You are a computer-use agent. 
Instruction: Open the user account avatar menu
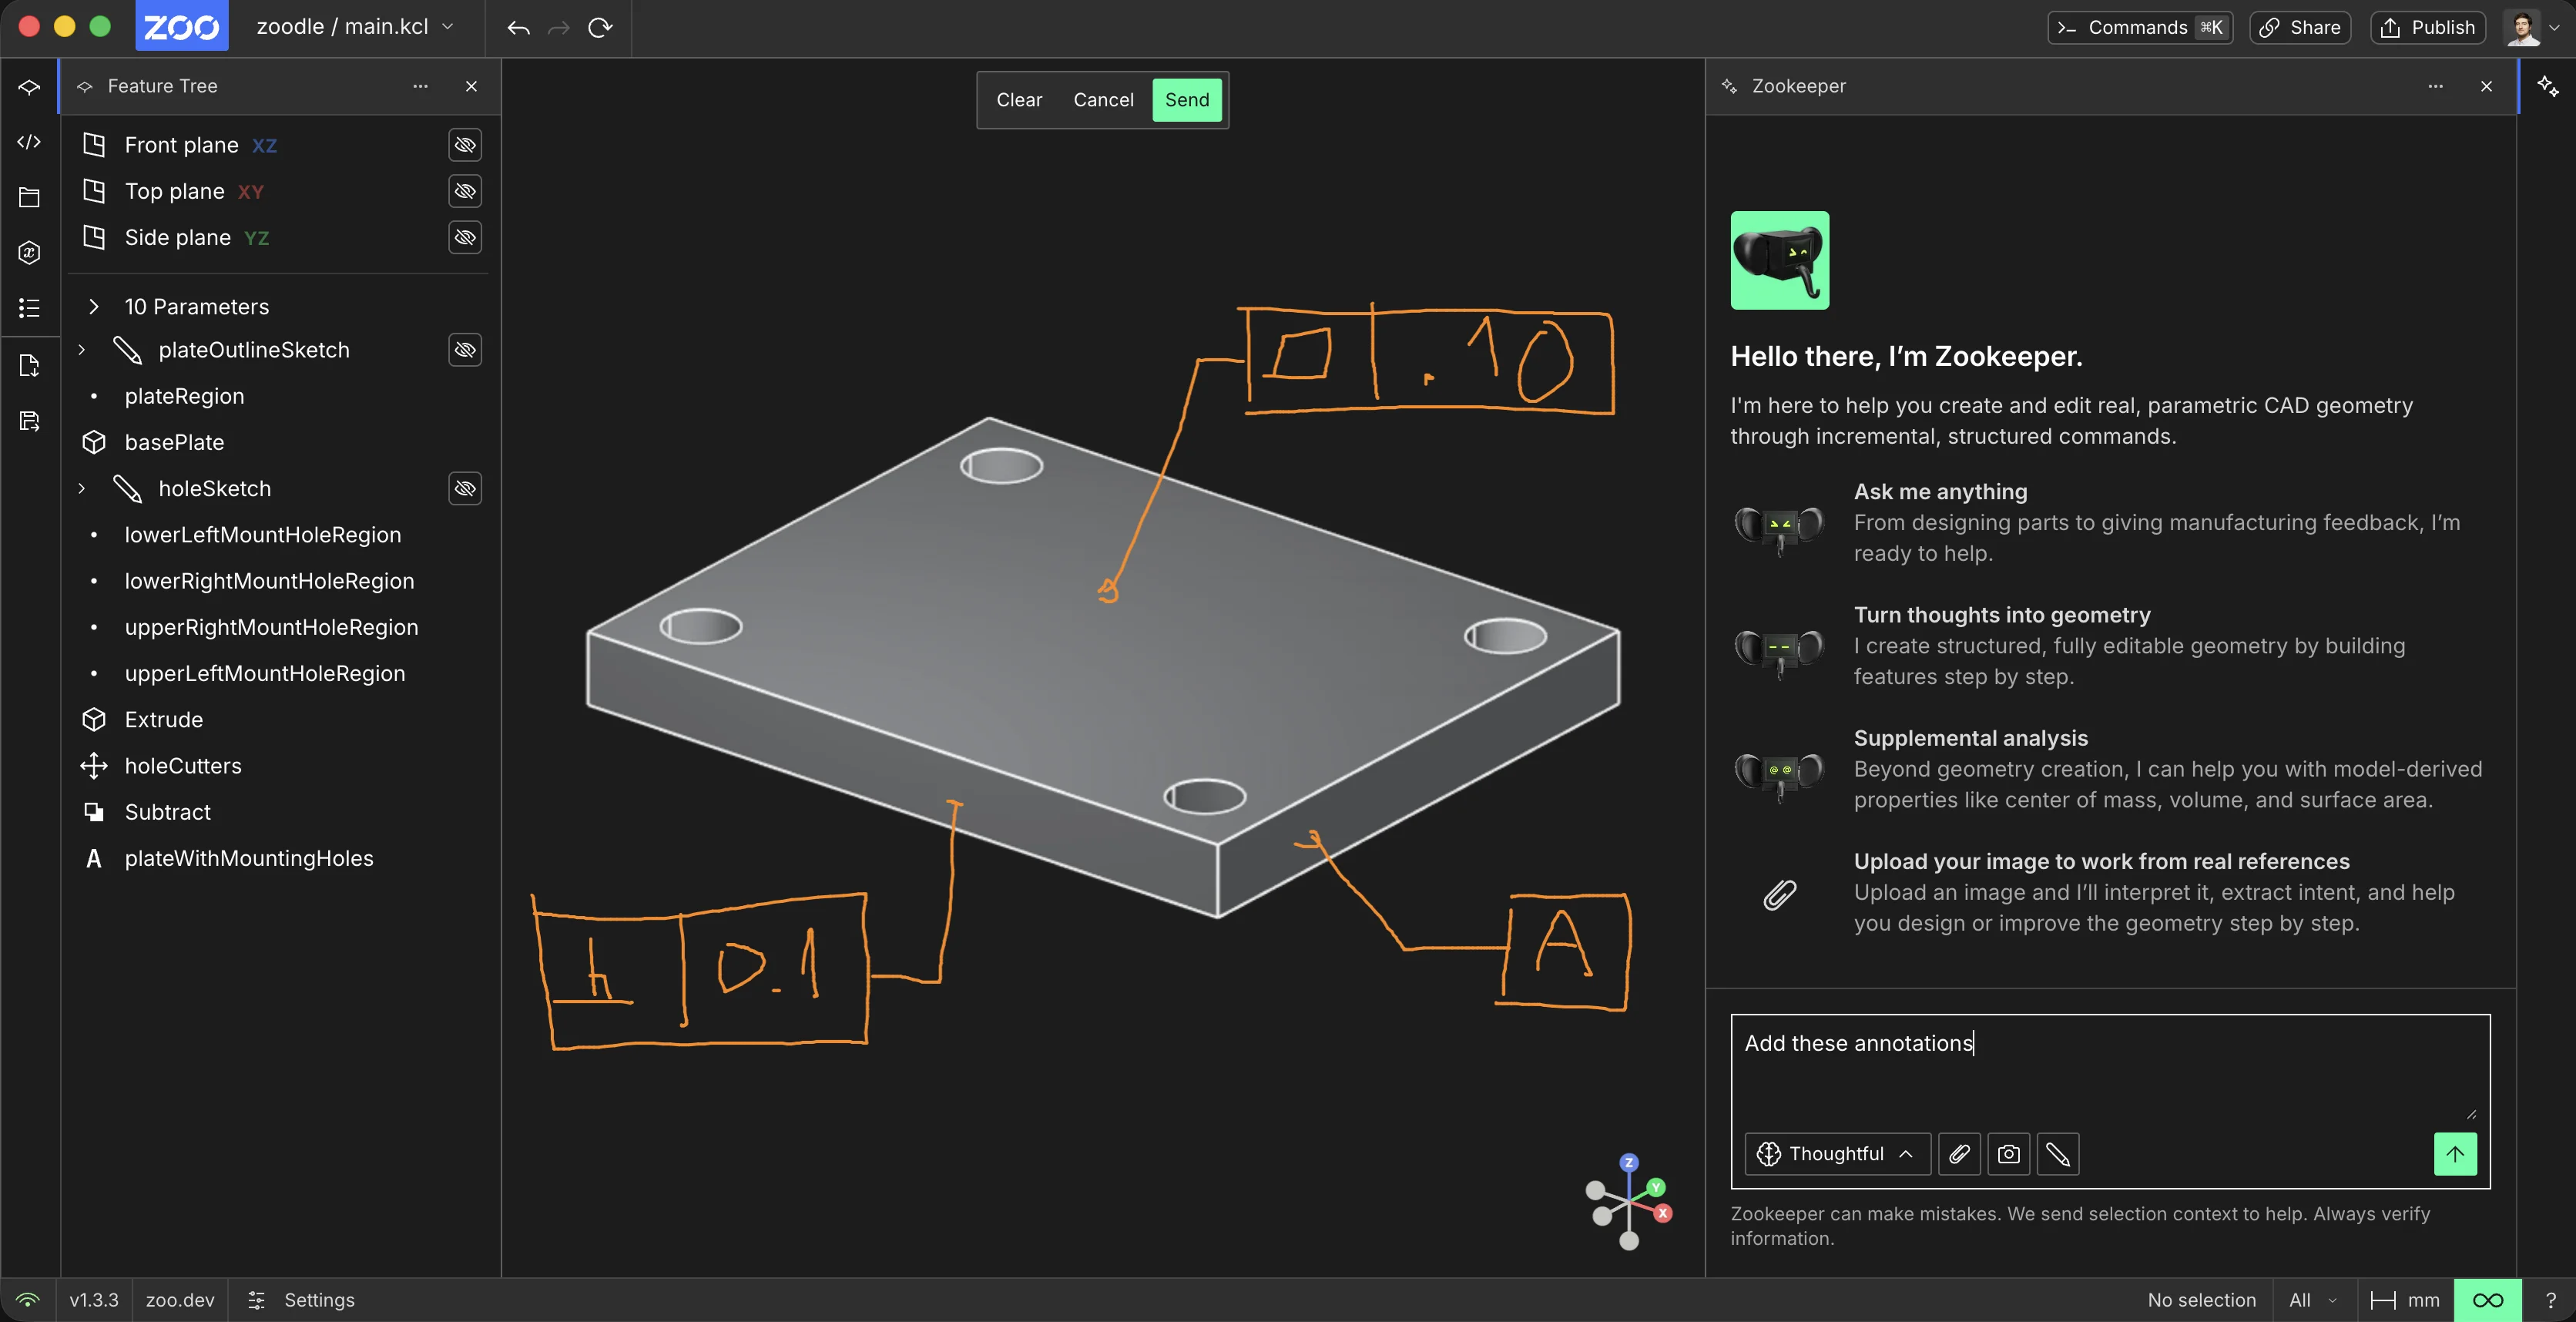(x=2532, y=27)
